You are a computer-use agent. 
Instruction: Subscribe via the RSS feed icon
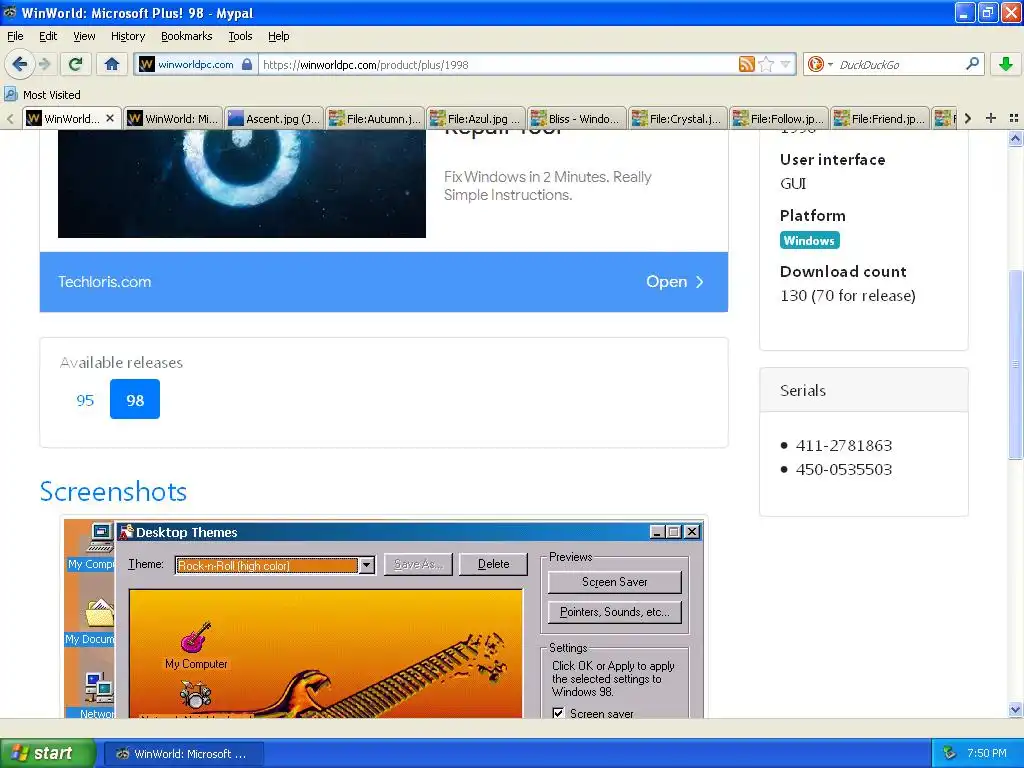pyautogui.click(x=746, y=64)
